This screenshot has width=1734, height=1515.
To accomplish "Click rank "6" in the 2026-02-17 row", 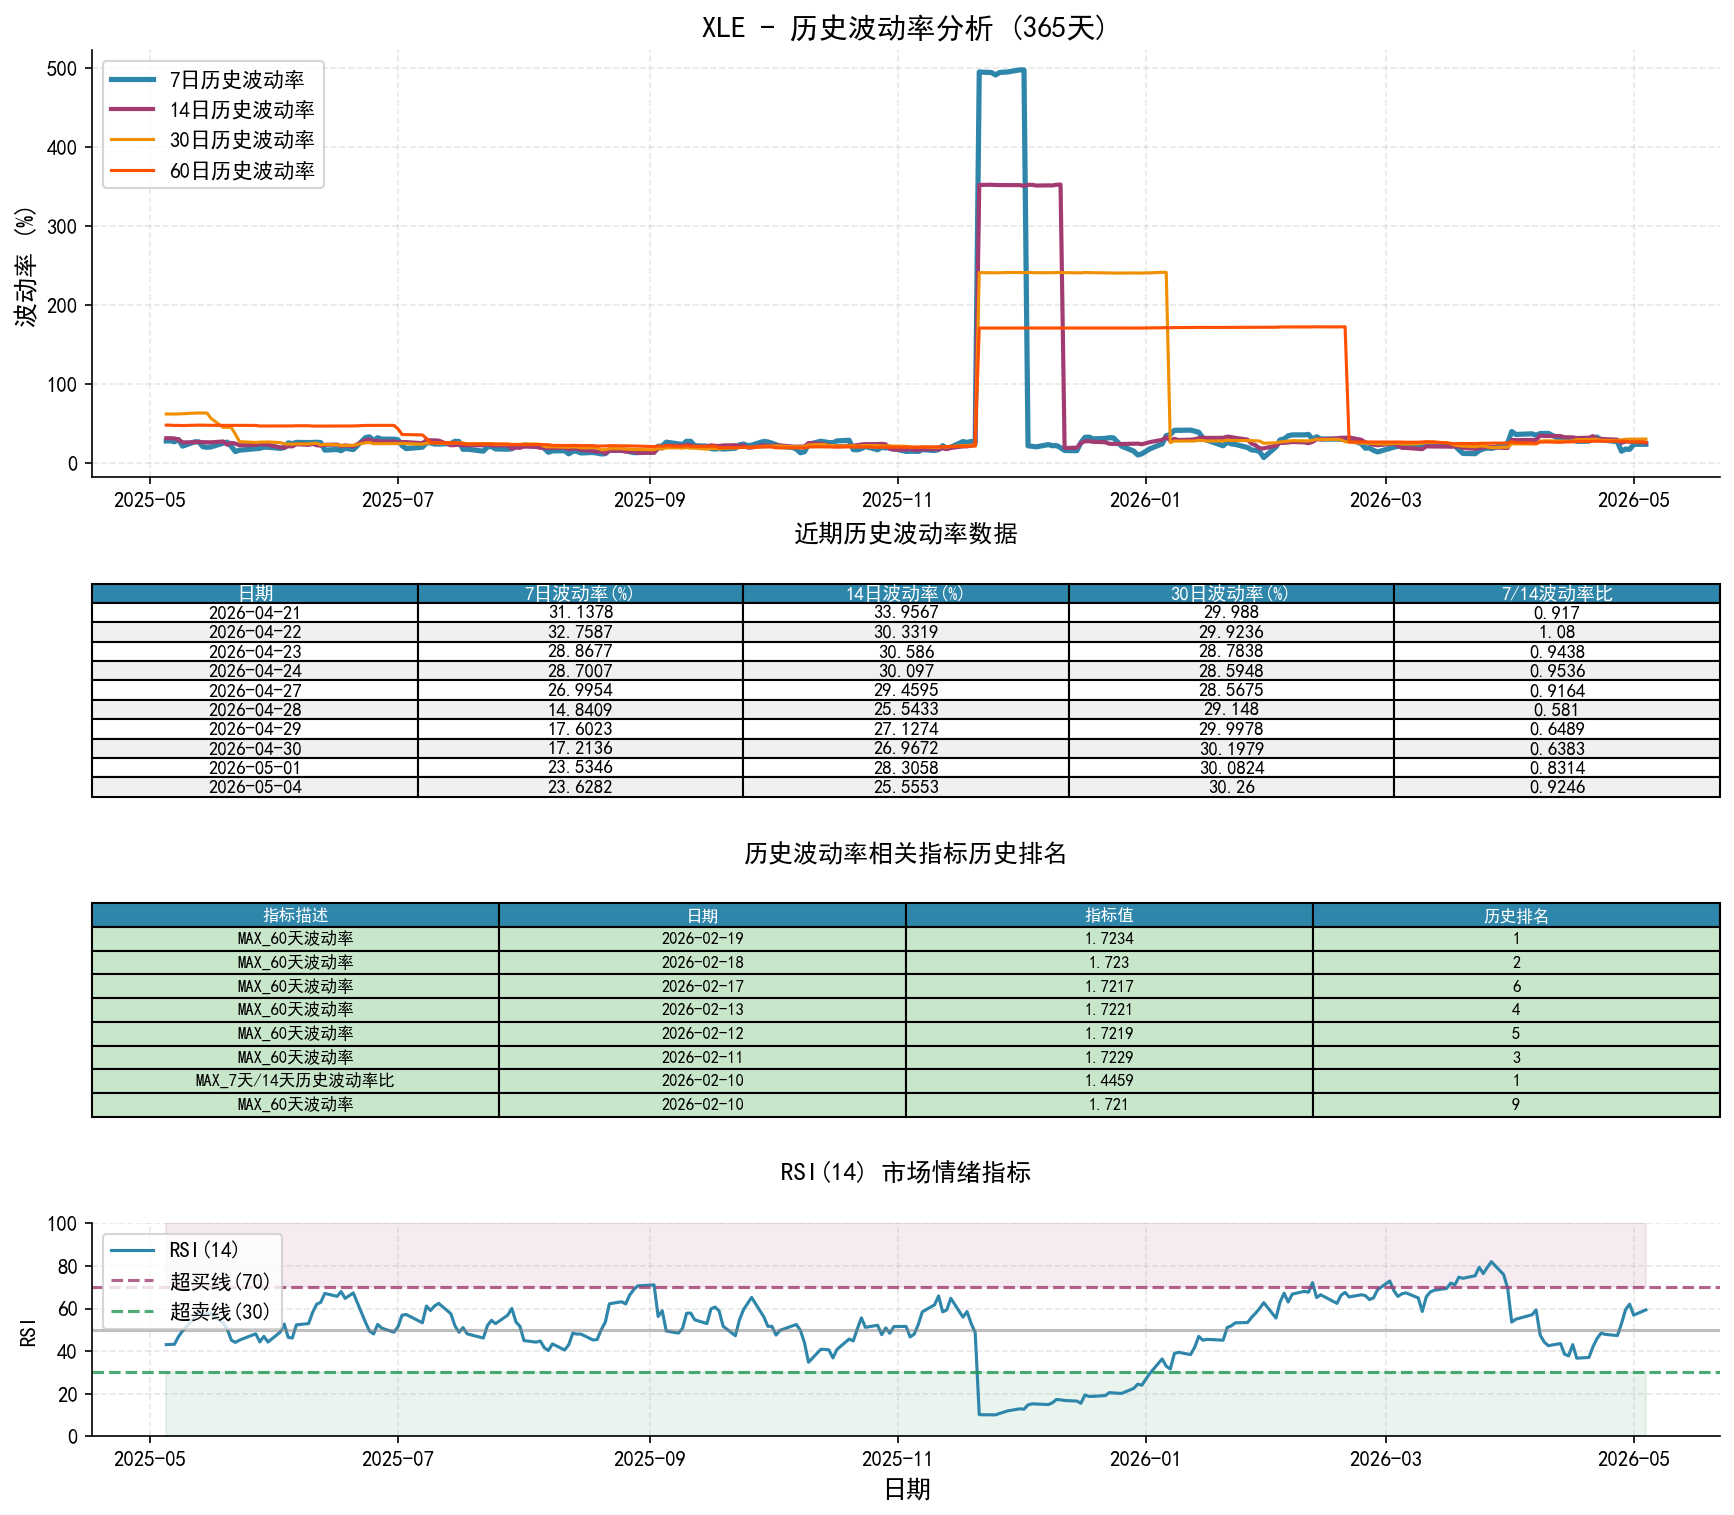I will coord(1516,986).
